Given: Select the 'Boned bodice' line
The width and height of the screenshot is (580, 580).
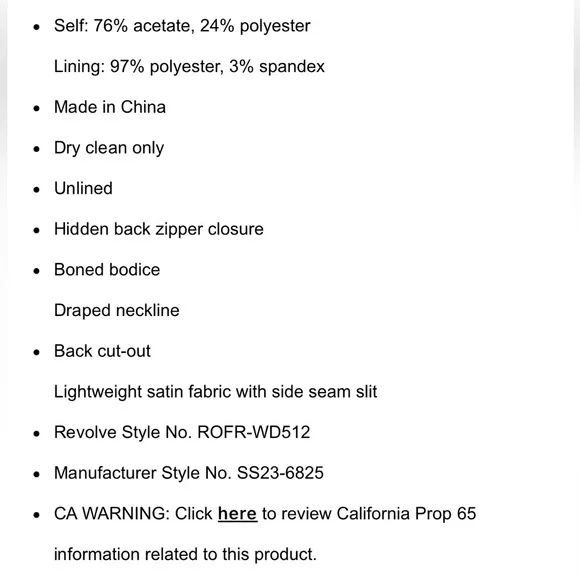Looking at the screenshot, I should pyautogui.click(x=107, y=270).
